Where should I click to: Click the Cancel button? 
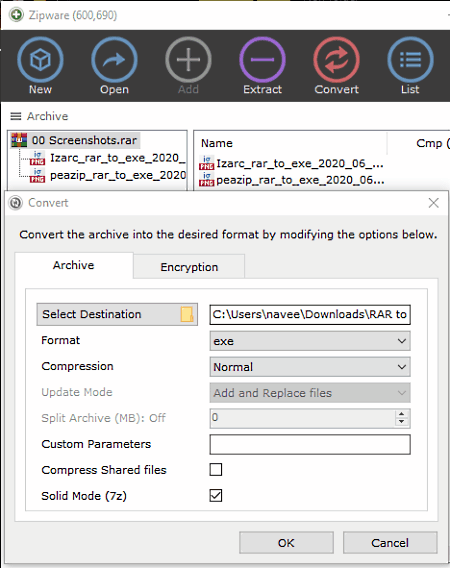[x=390, y=543]
